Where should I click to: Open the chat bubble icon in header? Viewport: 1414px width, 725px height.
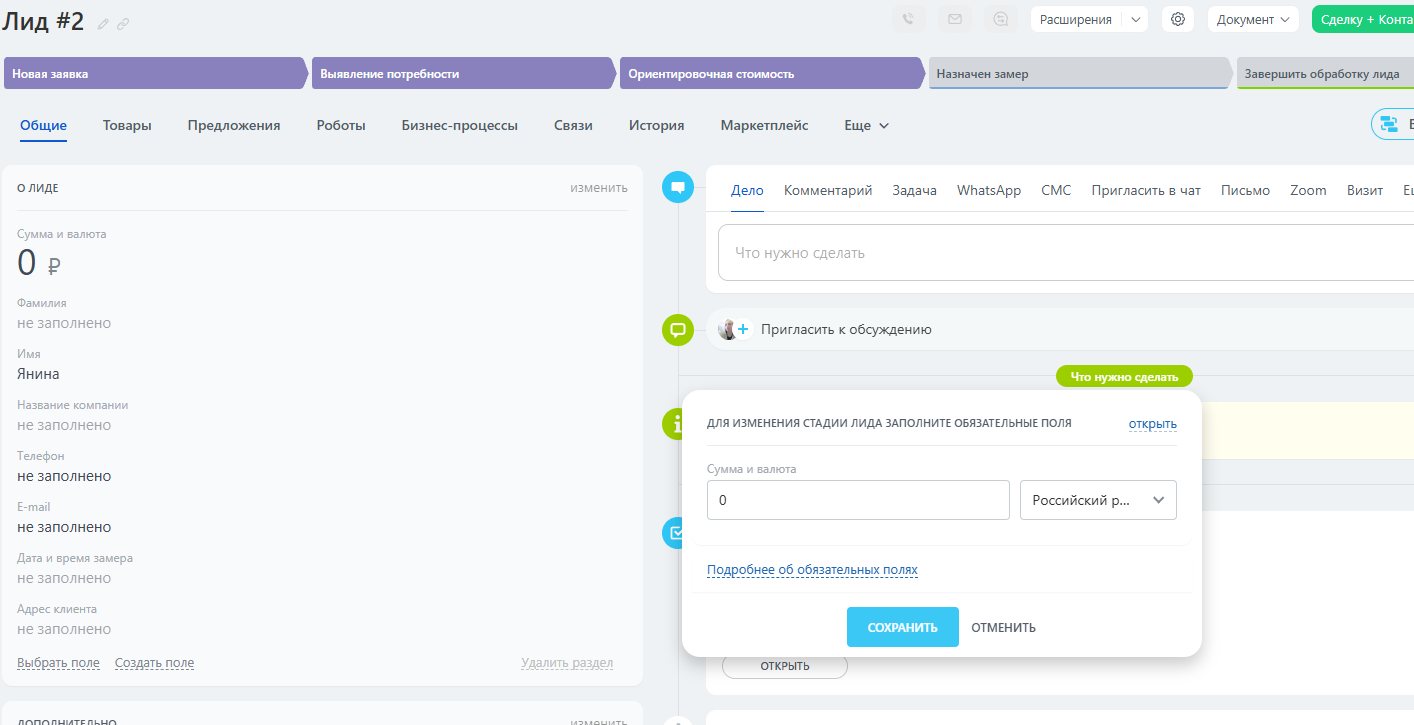coord(1001,19)
